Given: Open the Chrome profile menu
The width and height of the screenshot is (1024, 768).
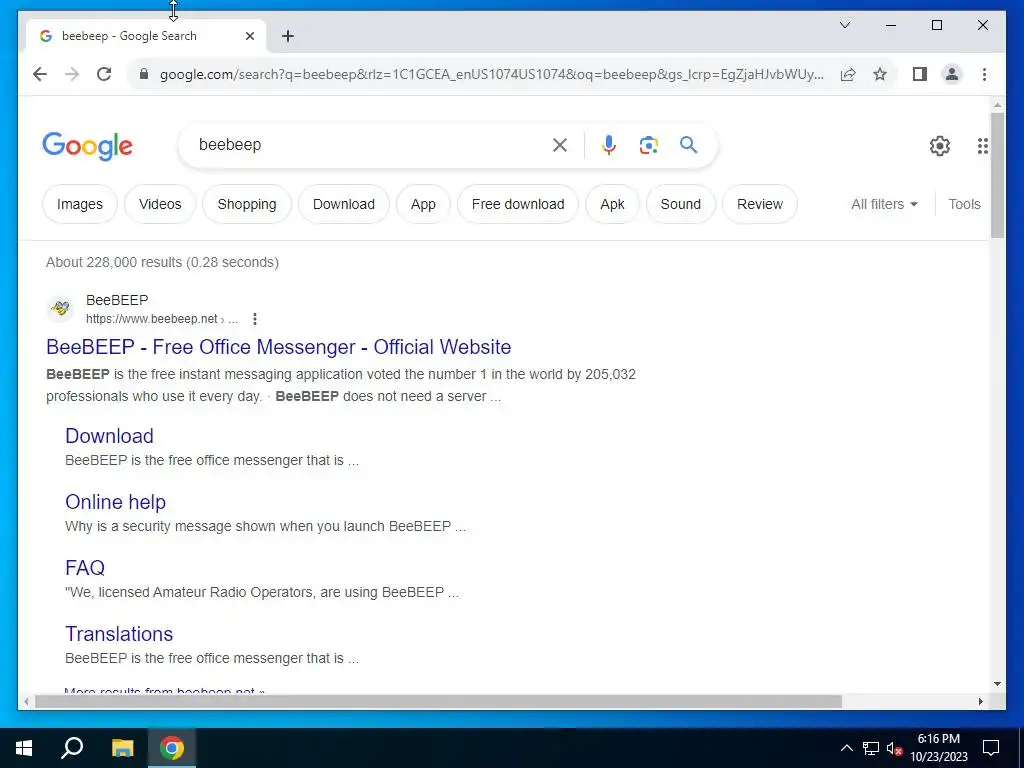Looking at the screenshot, I should (952, 74).
